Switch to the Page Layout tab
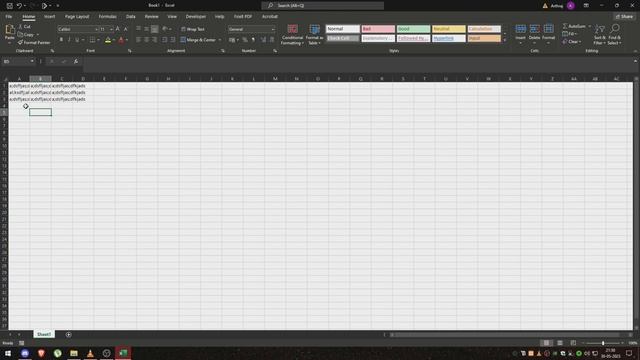Viewport: 640px width, 360px height. coord(77,17)
